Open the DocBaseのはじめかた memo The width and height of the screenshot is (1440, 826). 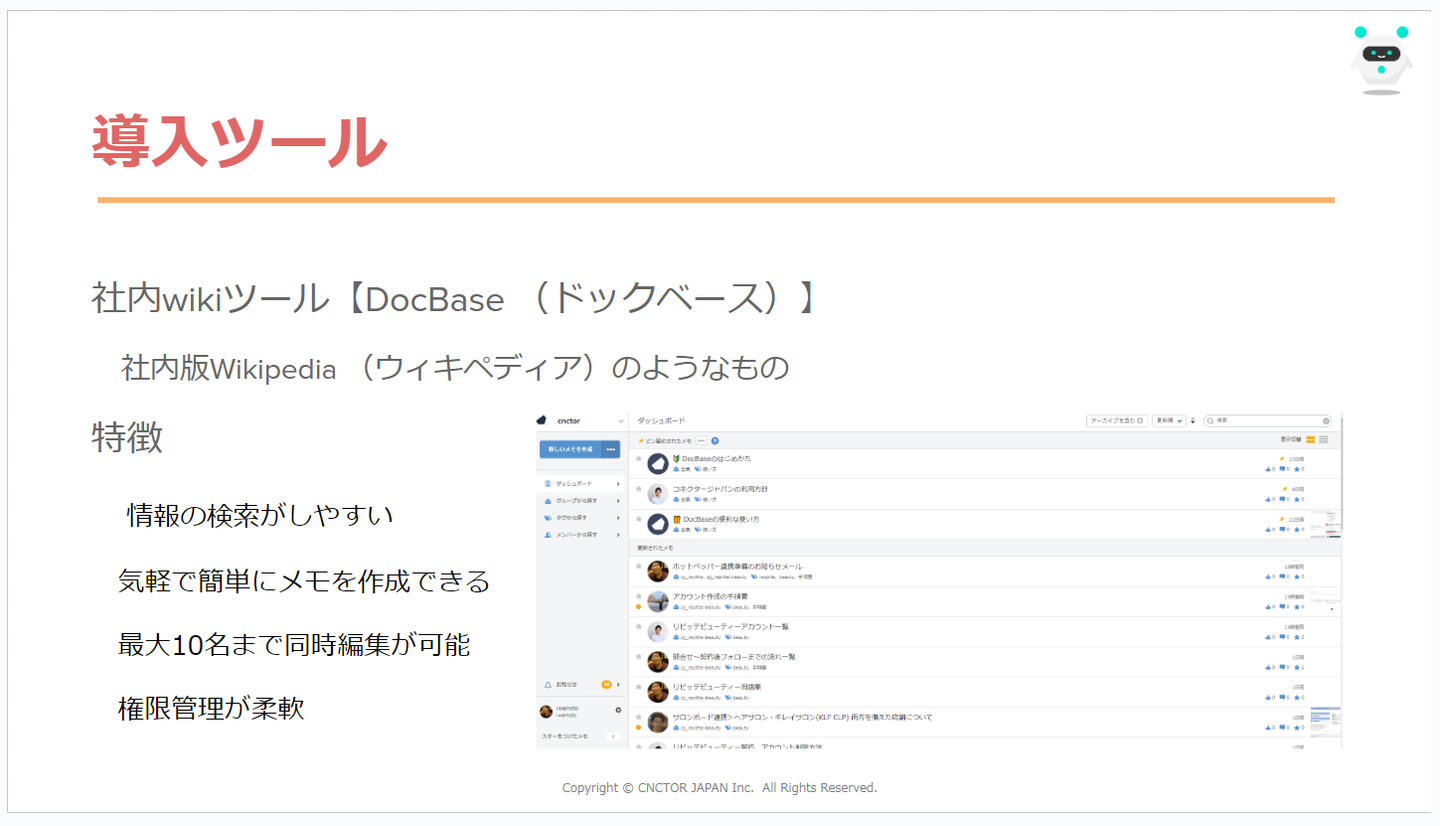coord(710,459)
